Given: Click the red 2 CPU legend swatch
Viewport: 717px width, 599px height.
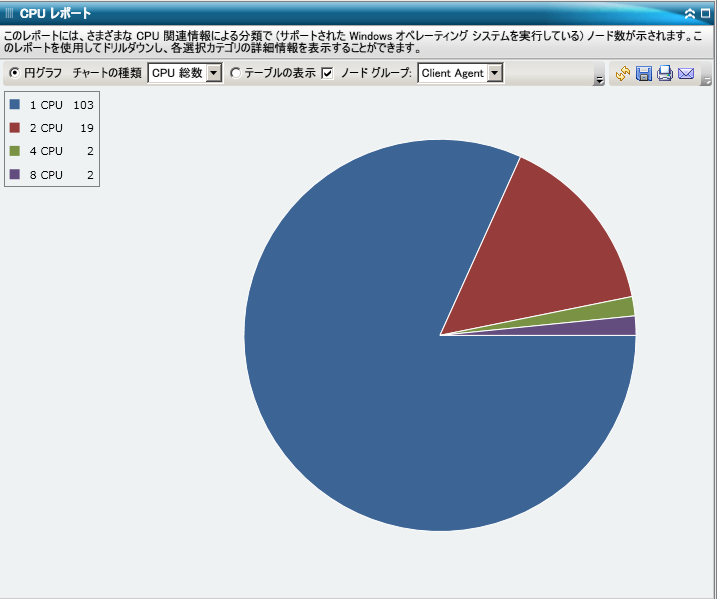Looking at the screenshot, I should tap(15, 128).
